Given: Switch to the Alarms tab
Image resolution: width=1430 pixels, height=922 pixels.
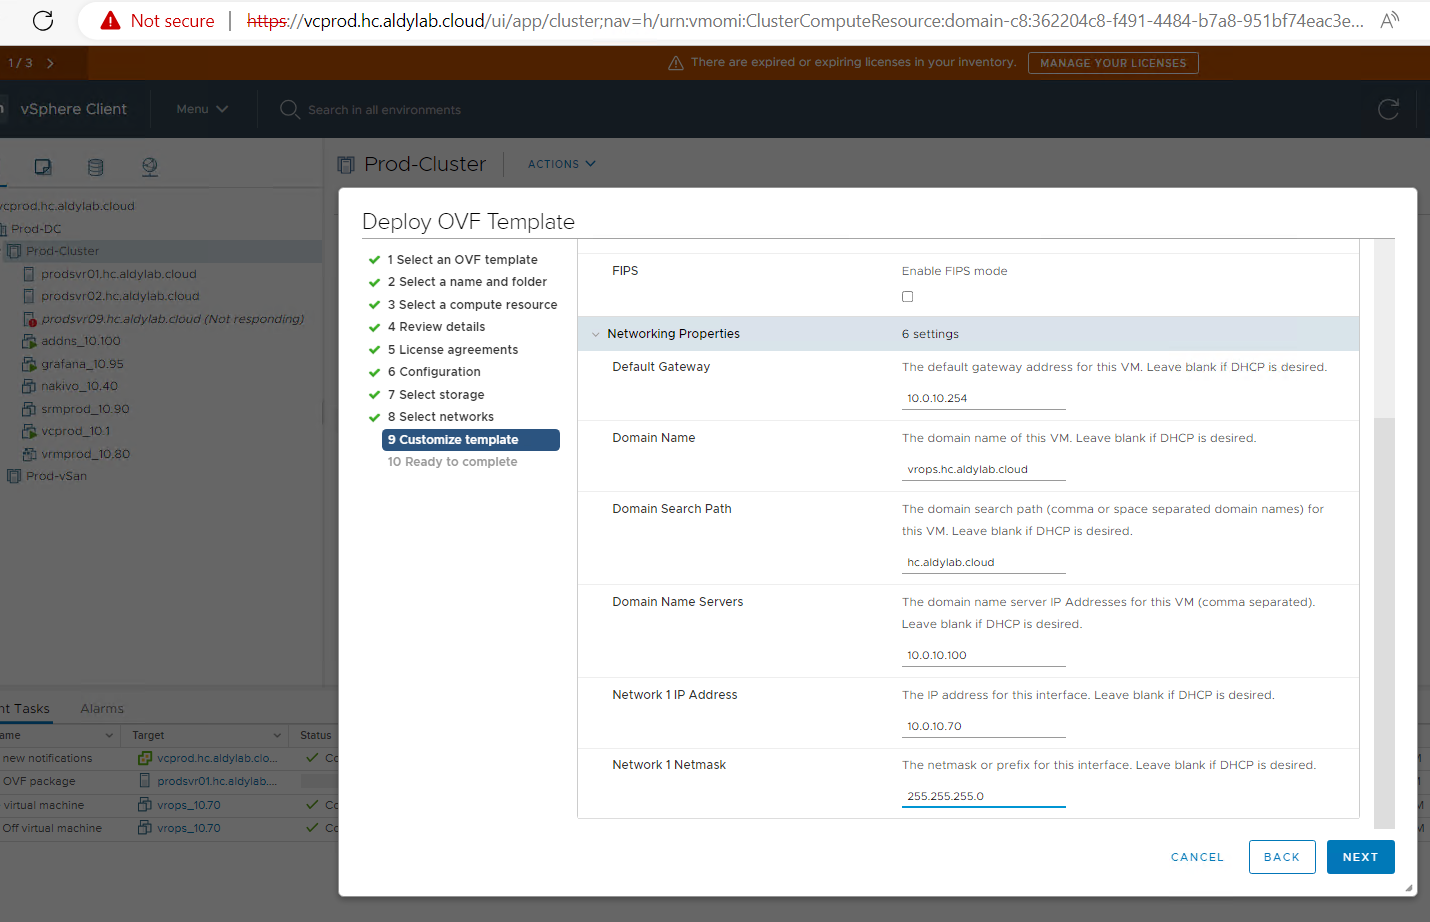Looking at the screenshot, I should pos(102,708).
